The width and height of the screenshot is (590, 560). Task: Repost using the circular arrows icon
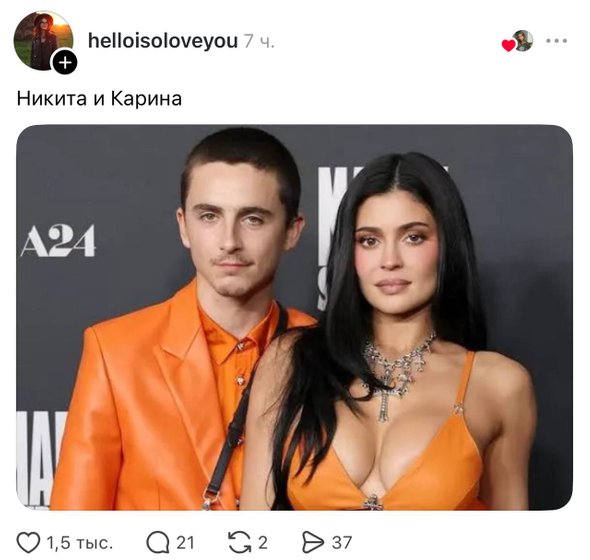240,542
